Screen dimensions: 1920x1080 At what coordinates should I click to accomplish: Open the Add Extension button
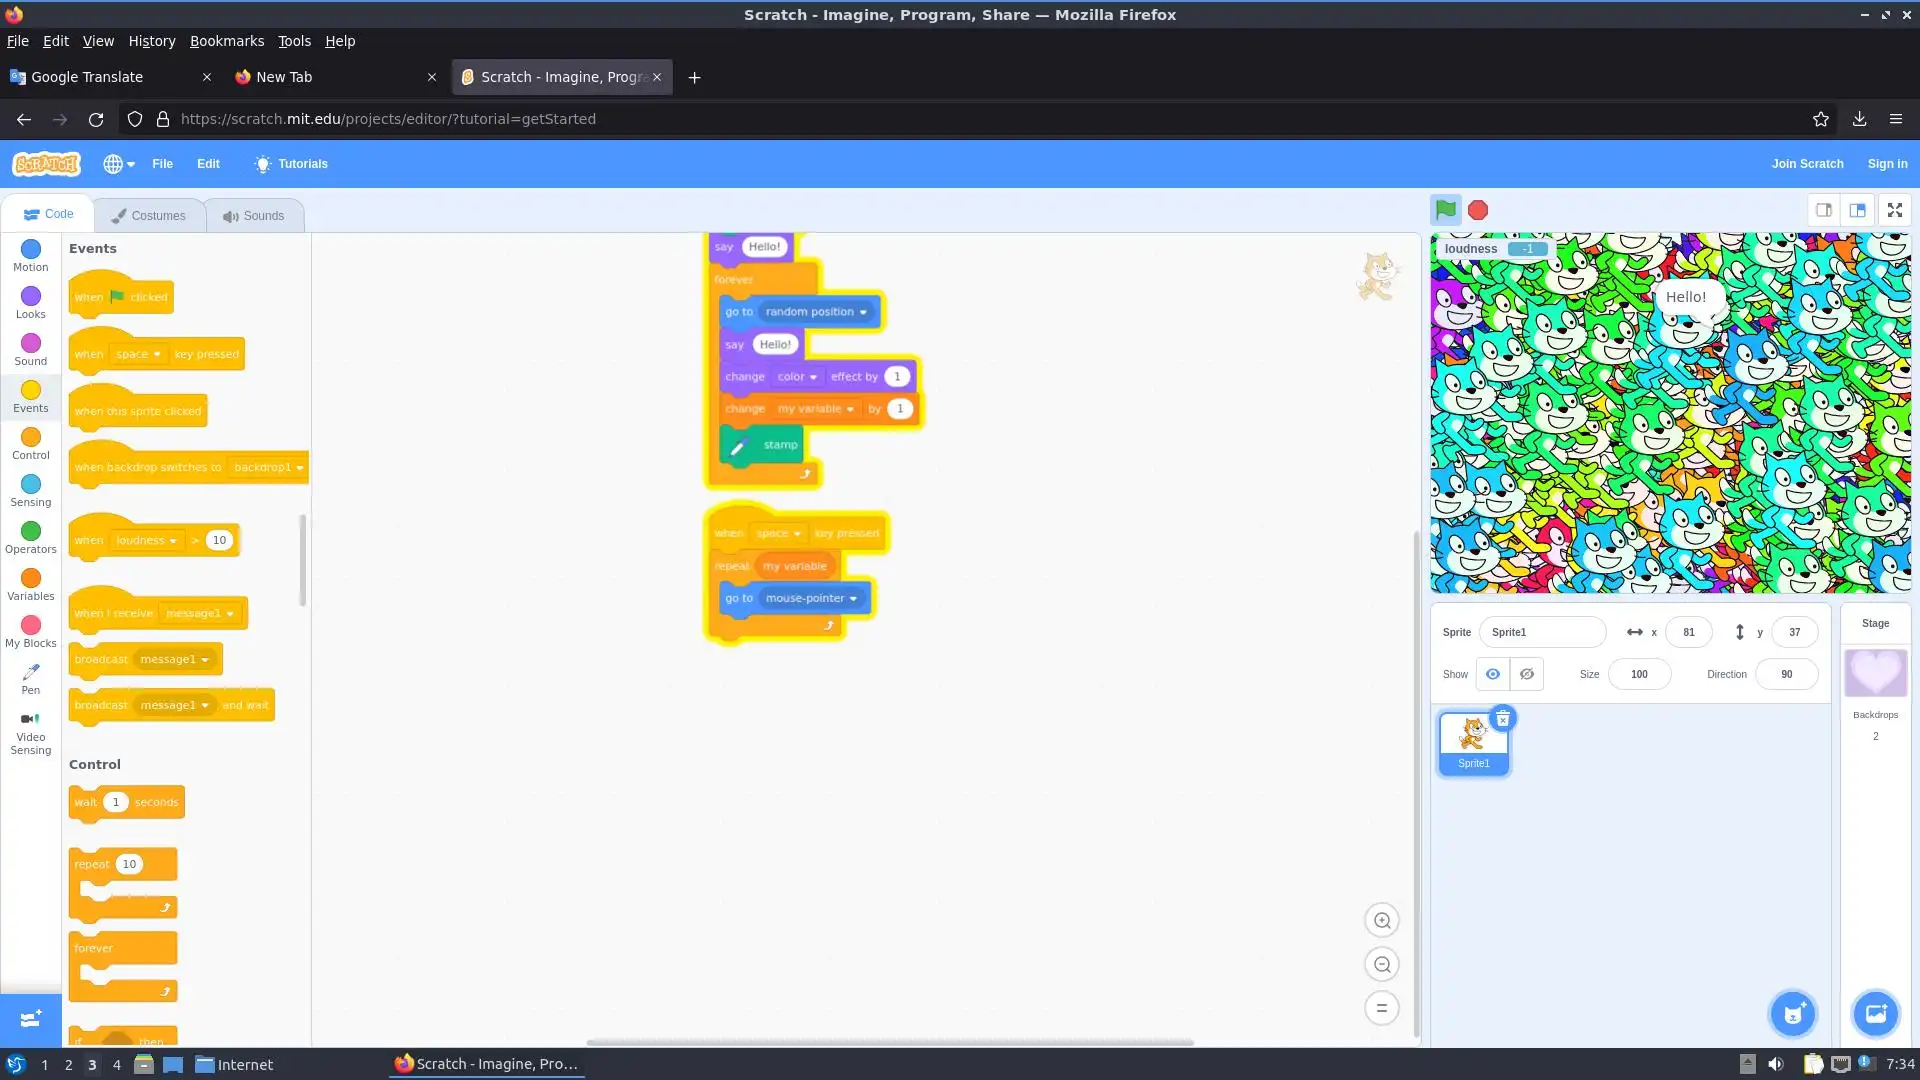30,1019
